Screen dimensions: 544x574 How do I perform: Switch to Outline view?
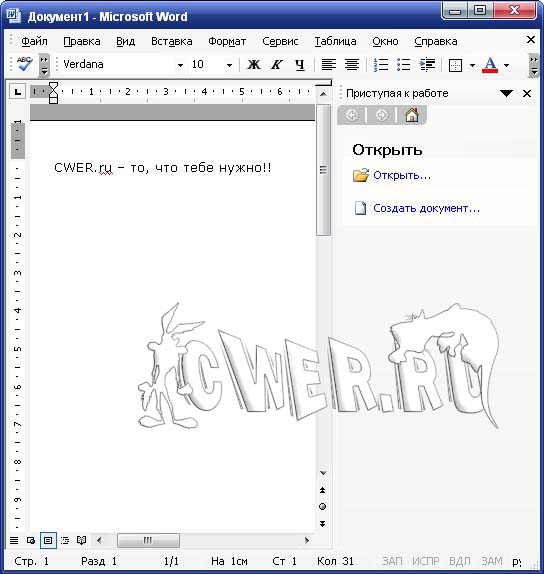(65, 540)
